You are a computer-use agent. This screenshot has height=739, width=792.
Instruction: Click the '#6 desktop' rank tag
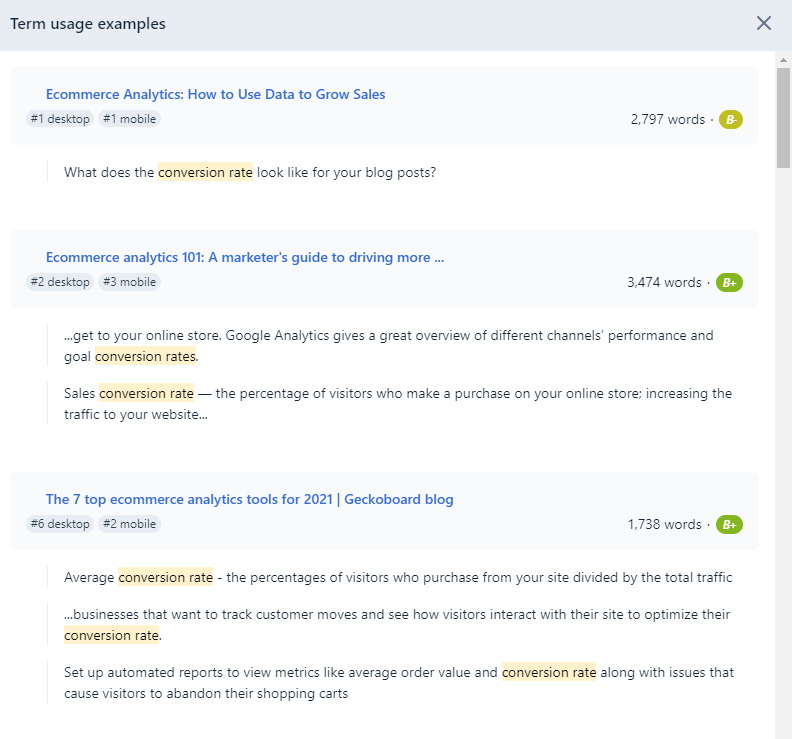pyautogui.click(x=60, y=524)
